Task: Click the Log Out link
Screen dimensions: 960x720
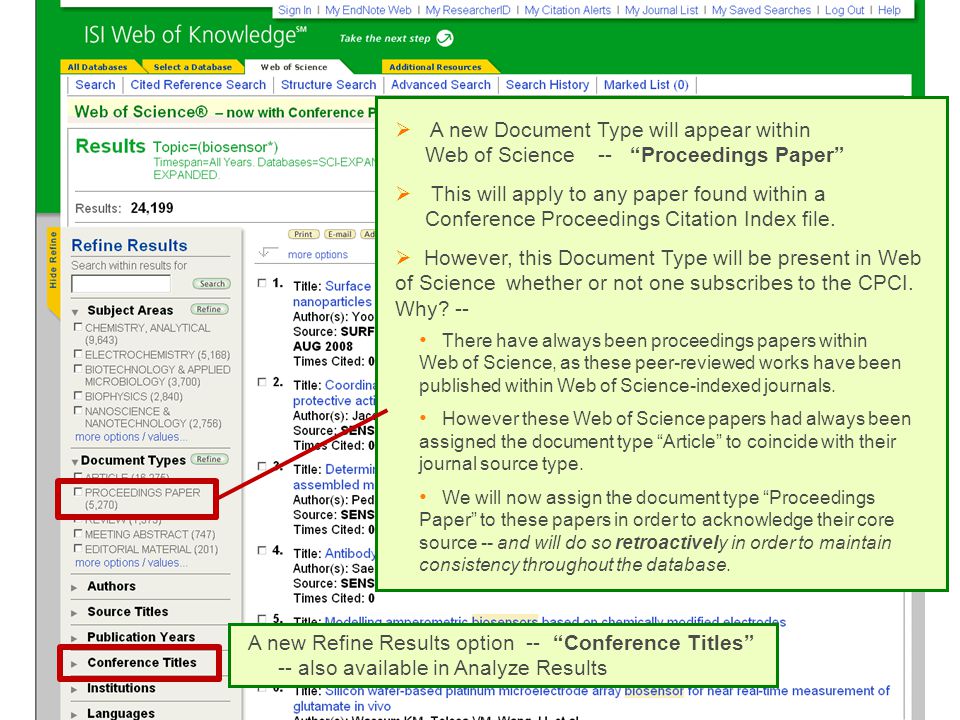Action: point(844,10)
